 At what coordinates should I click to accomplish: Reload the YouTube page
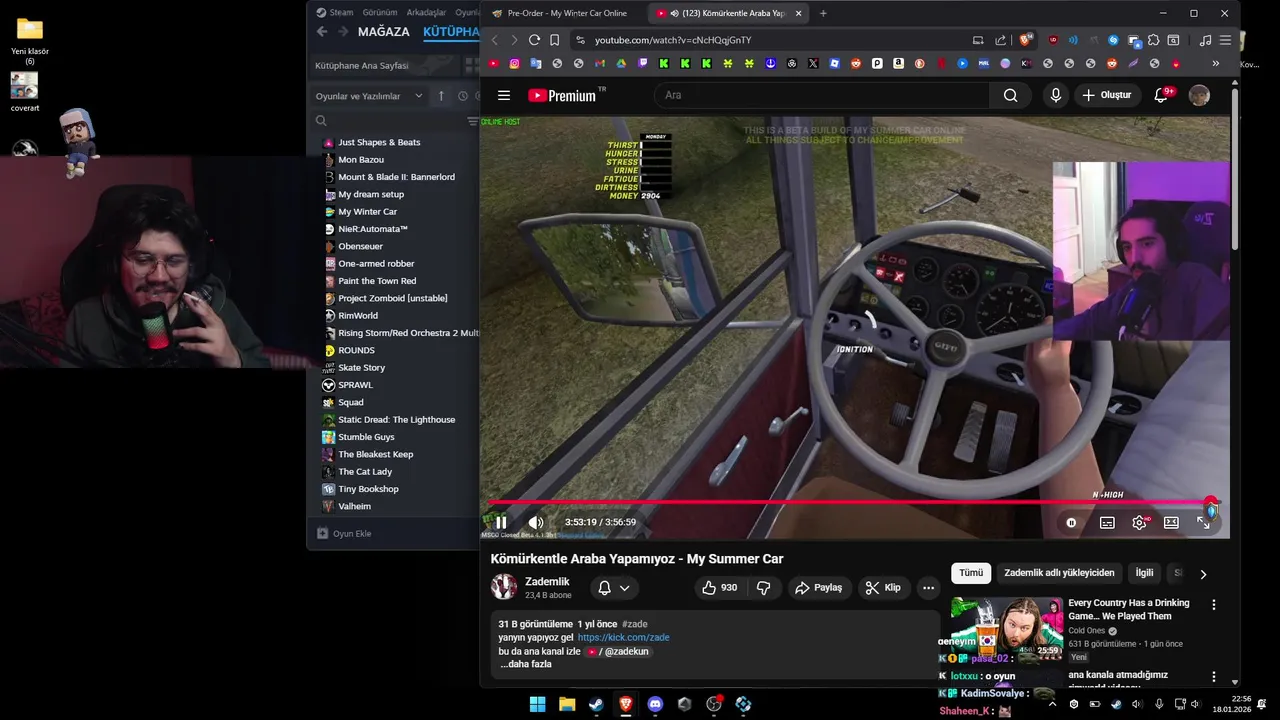(534, 40)
